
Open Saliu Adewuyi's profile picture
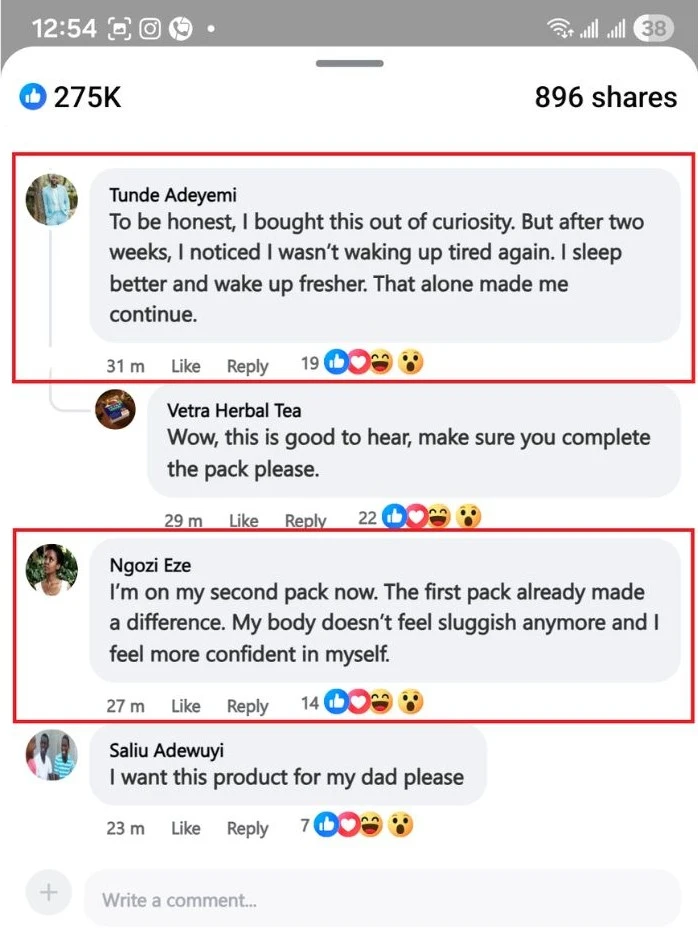[x=51, y=755]
